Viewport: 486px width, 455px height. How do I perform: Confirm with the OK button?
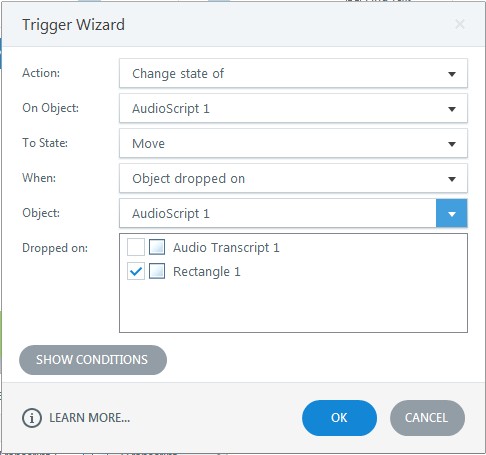click(339, 418)
